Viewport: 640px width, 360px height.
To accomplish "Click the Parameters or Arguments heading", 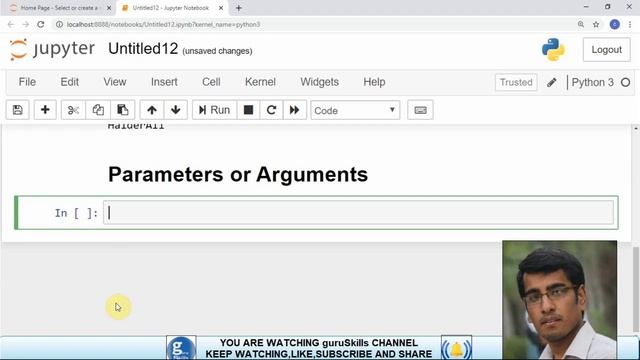I will [238, 175].
